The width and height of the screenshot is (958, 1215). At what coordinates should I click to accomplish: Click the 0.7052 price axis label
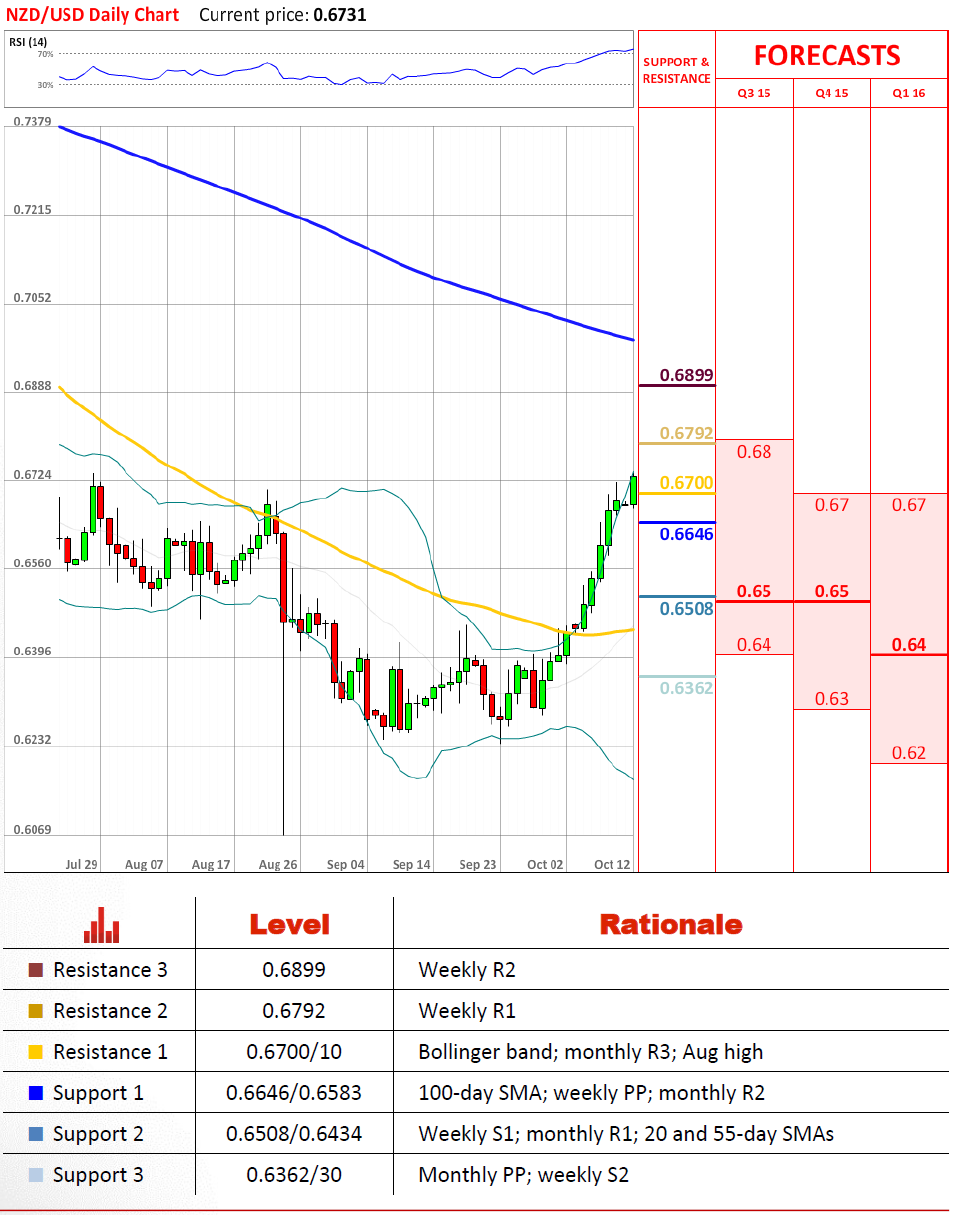(x=32, y=298)
